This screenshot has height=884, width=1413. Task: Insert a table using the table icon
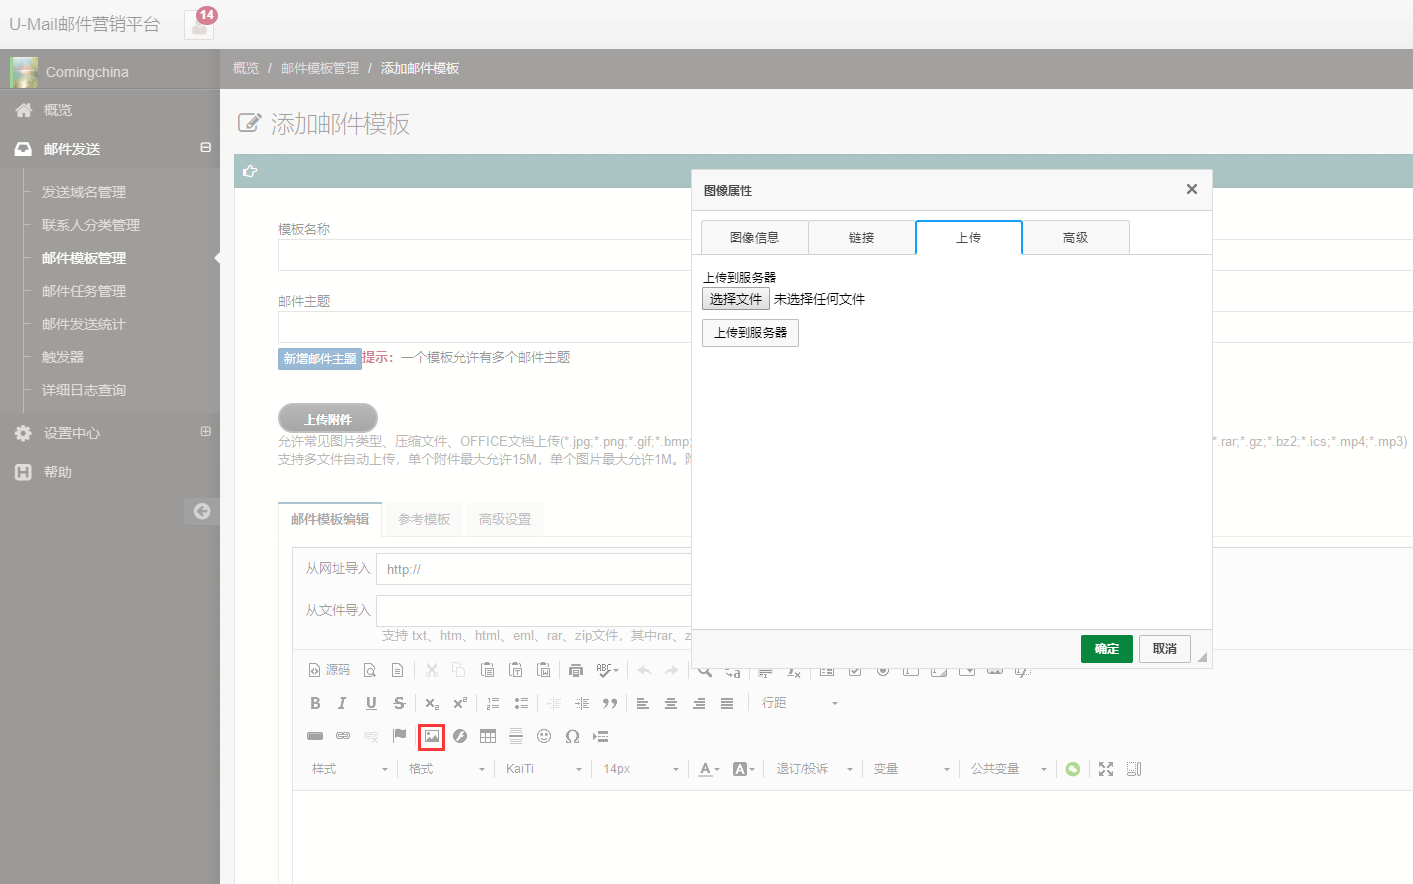pos(488,736)
